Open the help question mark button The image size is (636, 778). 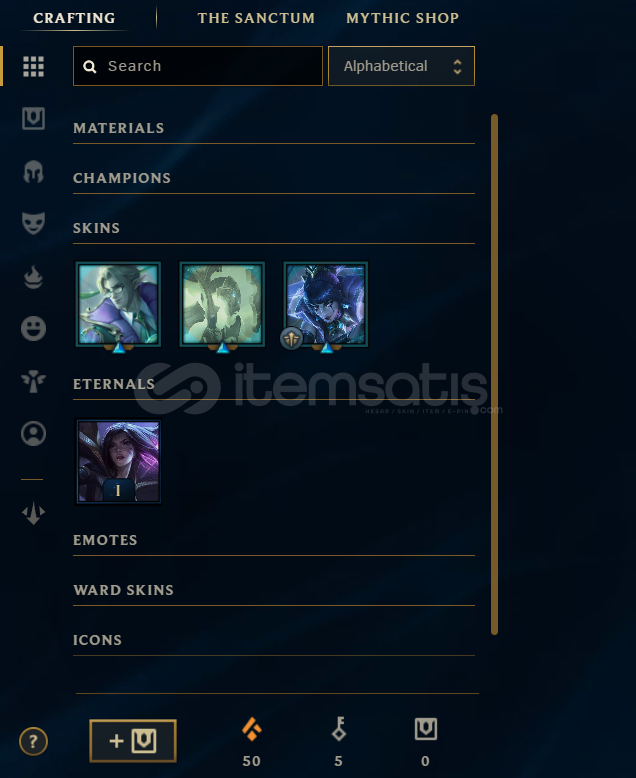click(x=33, y=742)
